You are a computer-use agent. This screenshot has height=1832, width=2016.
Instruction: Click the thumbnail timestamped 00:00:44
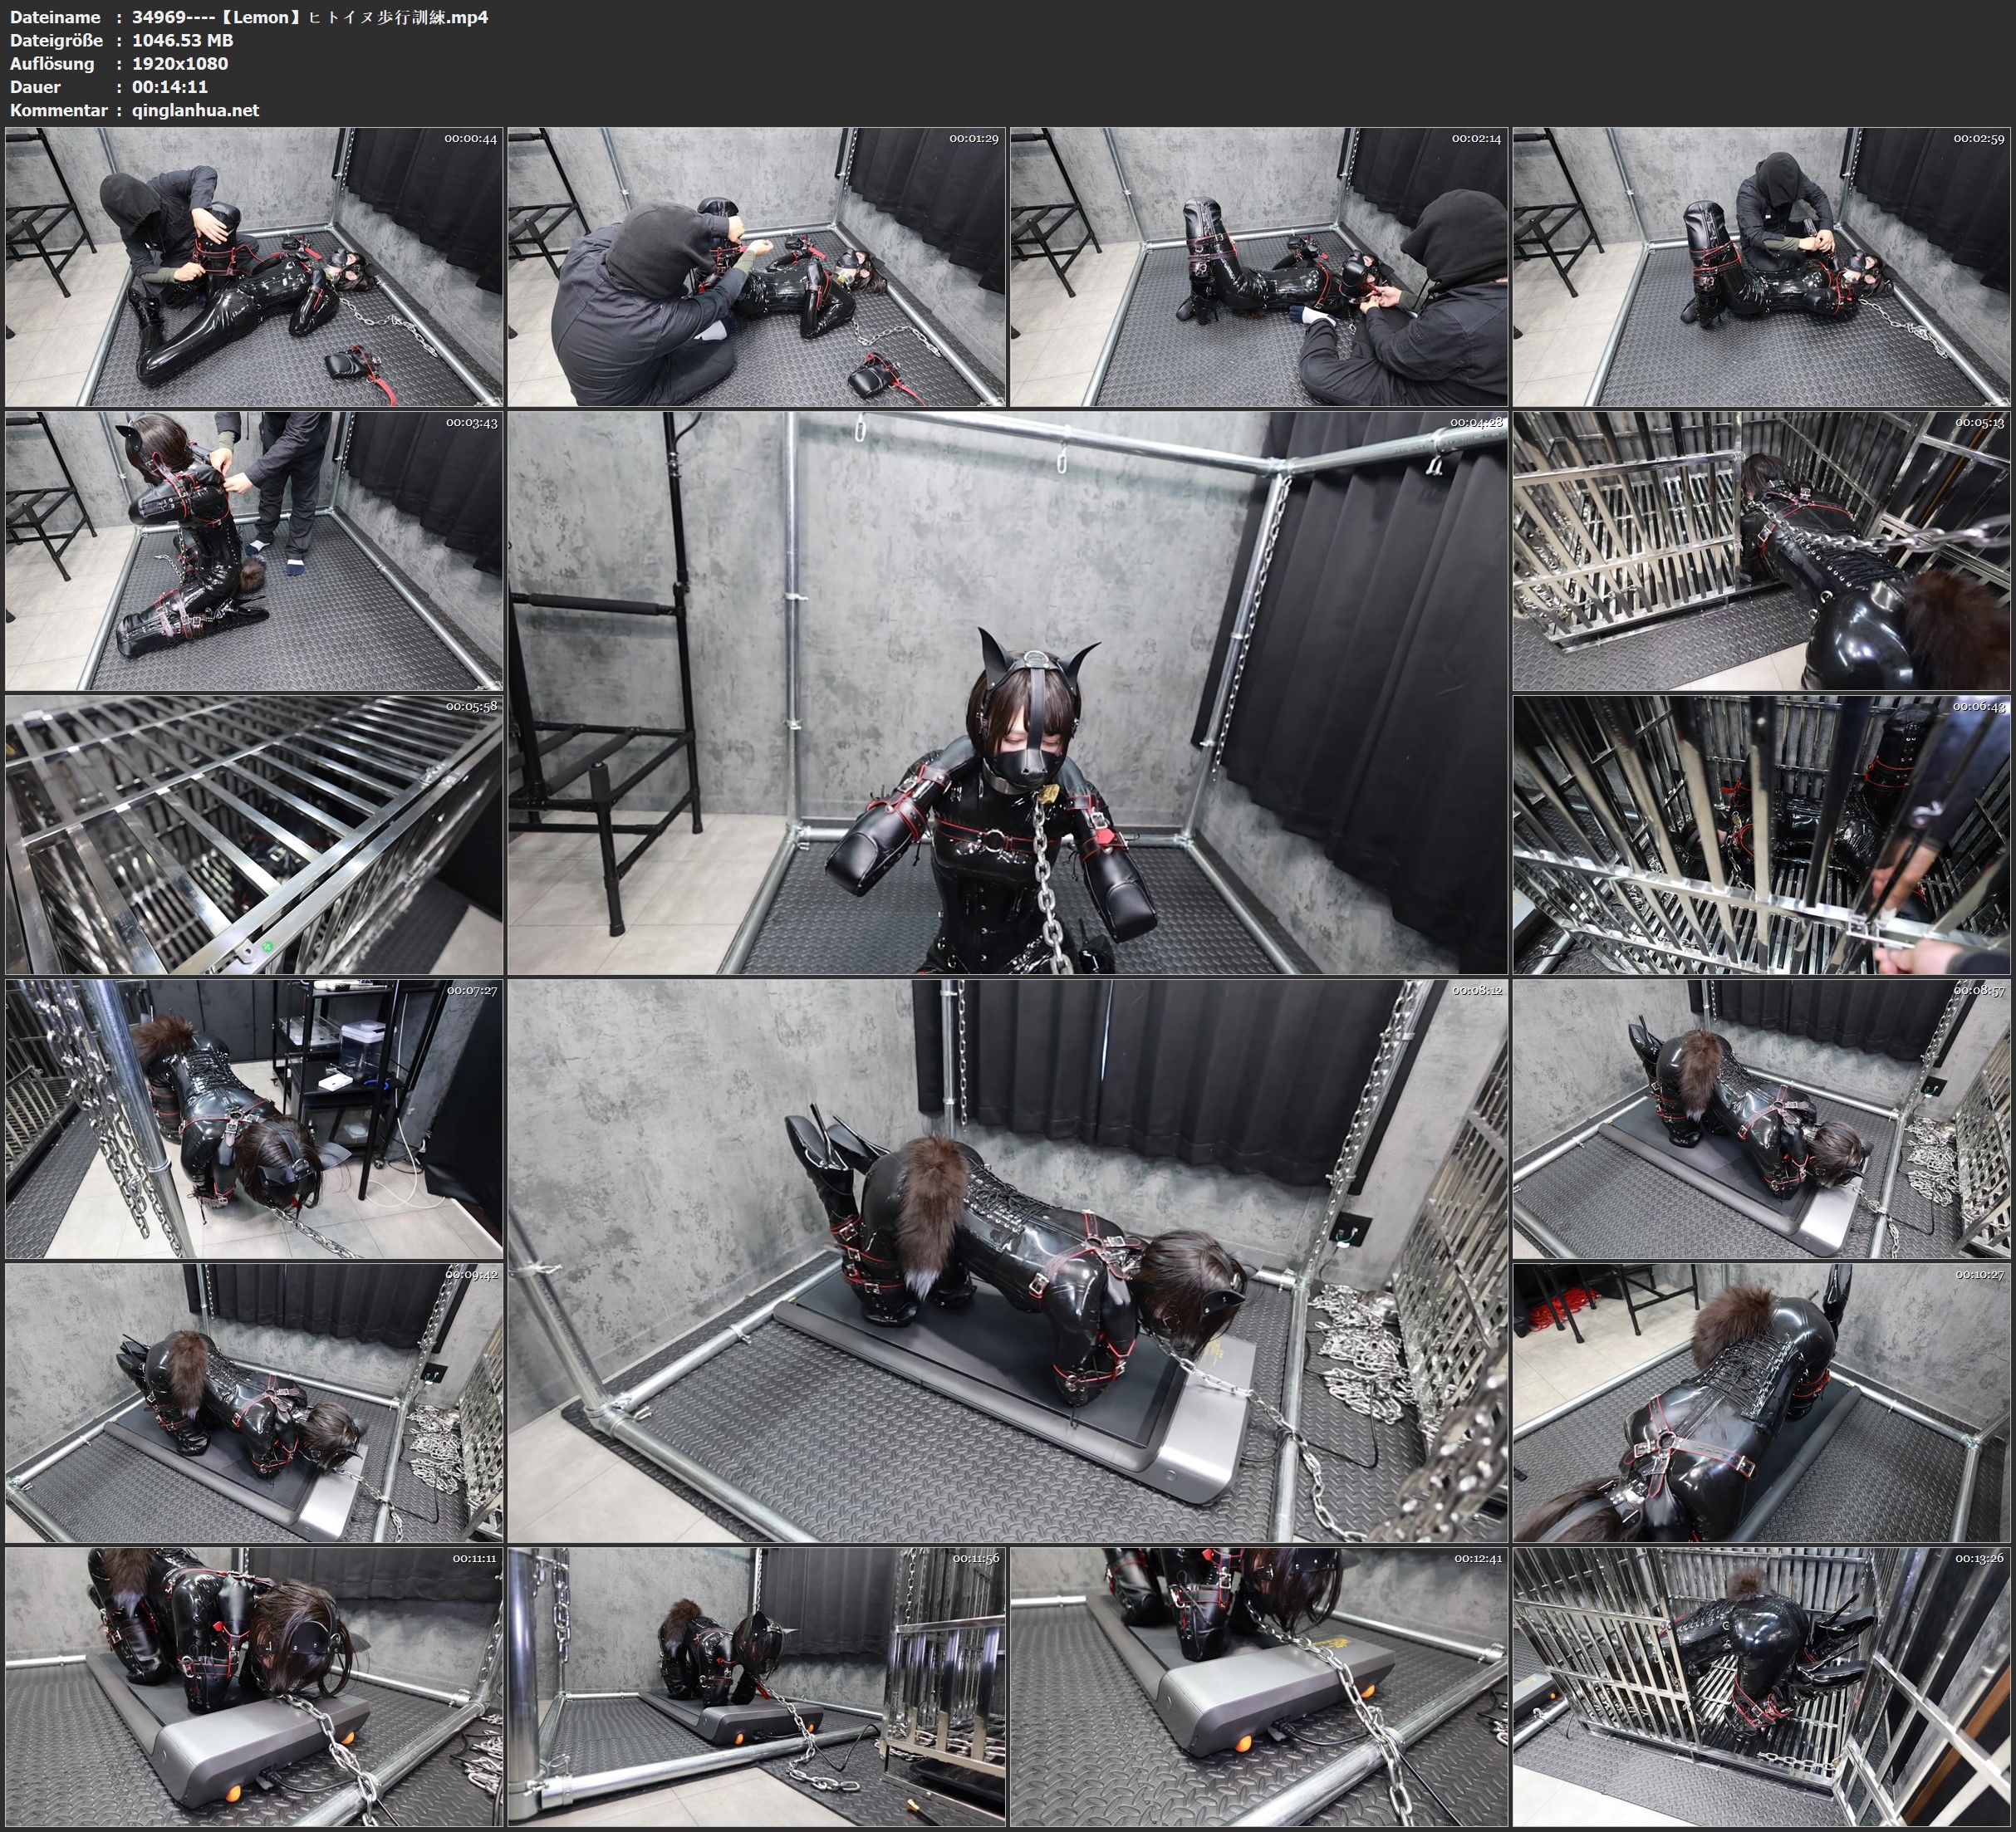pos(254,267)
